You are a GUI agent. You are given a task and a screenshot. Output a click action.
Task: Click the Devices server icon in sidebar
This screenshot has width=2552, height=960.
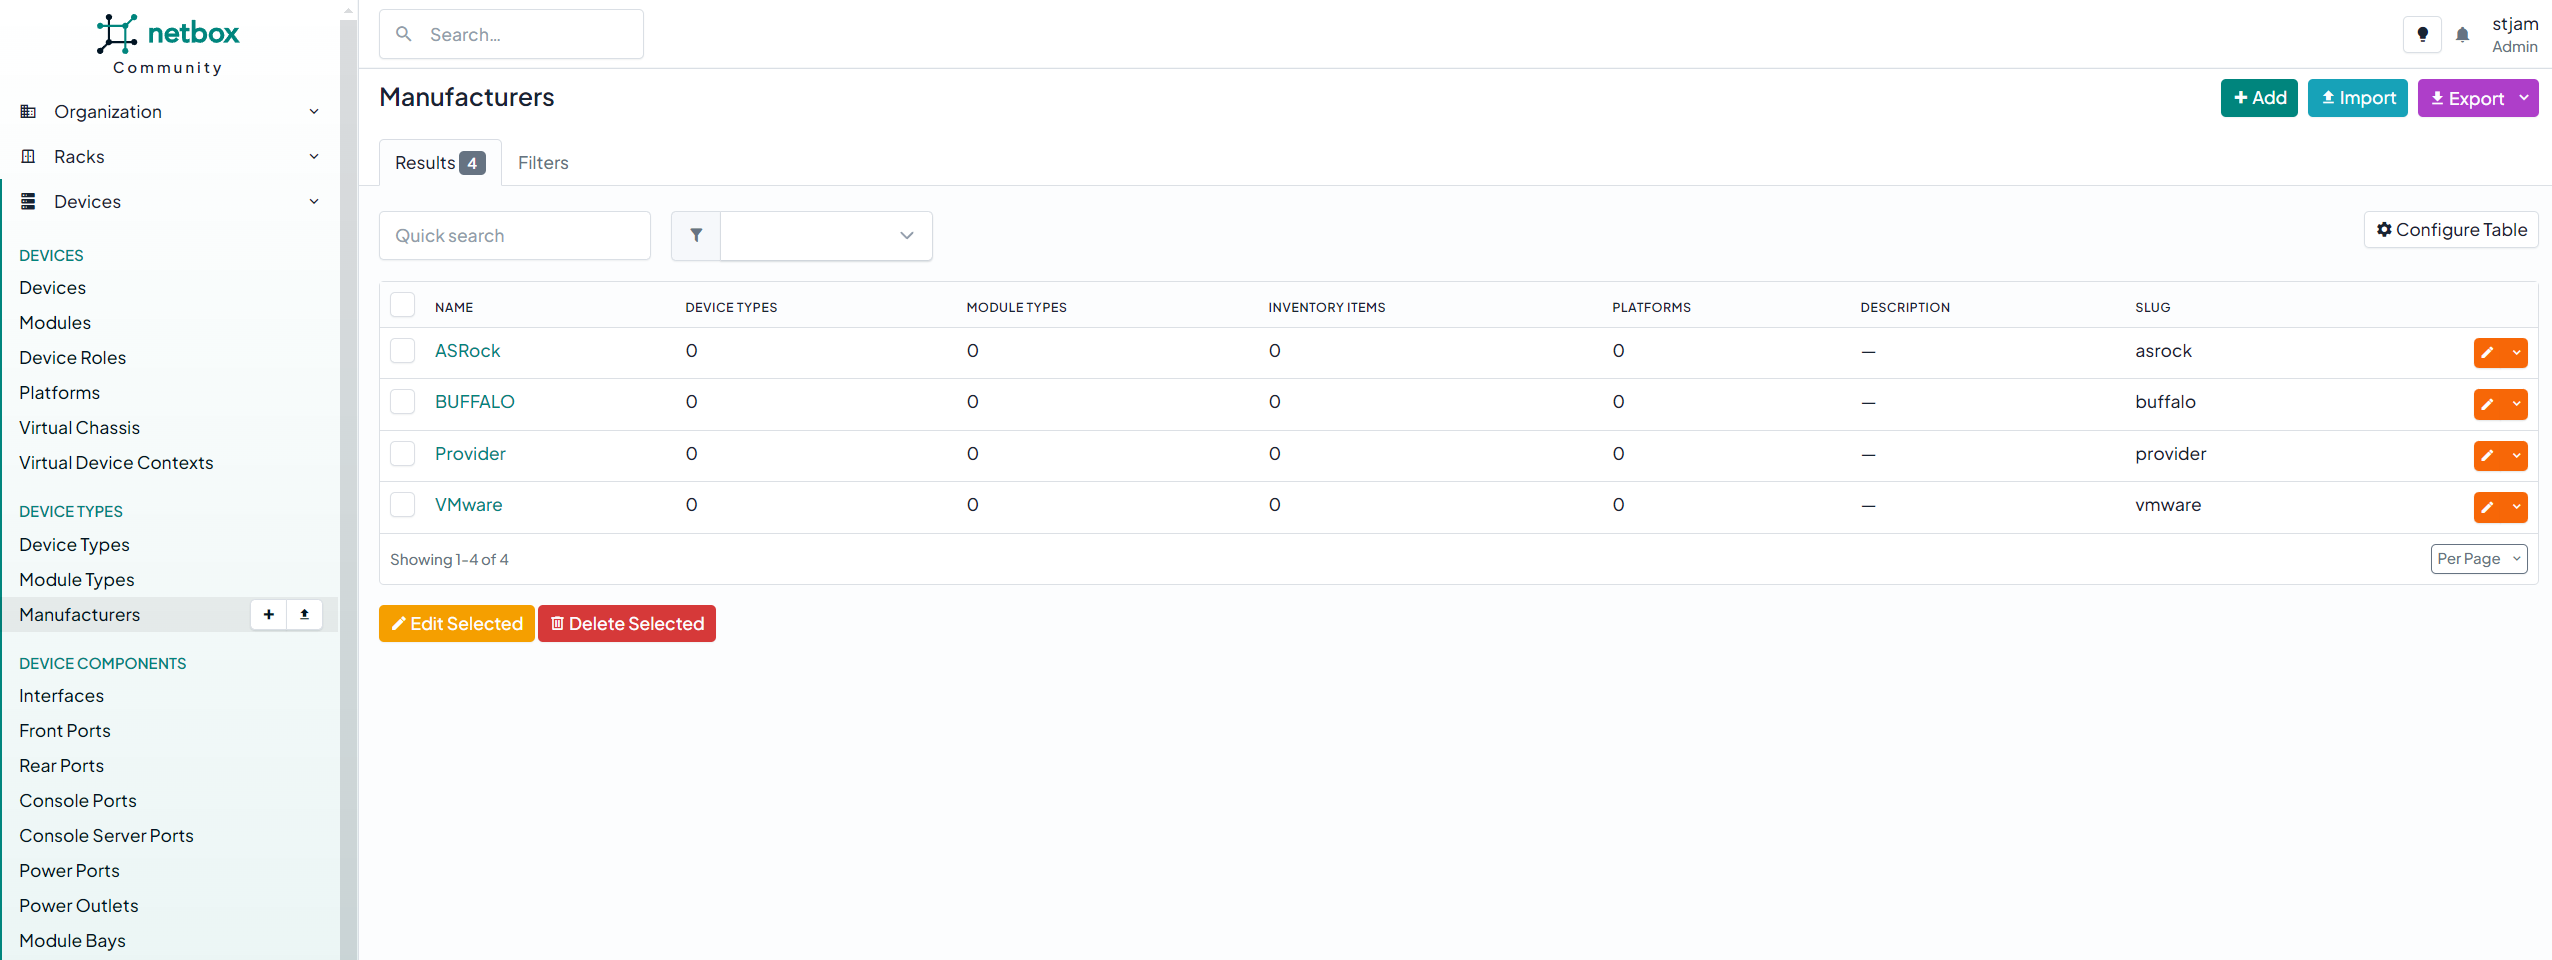tap(29, 202)
